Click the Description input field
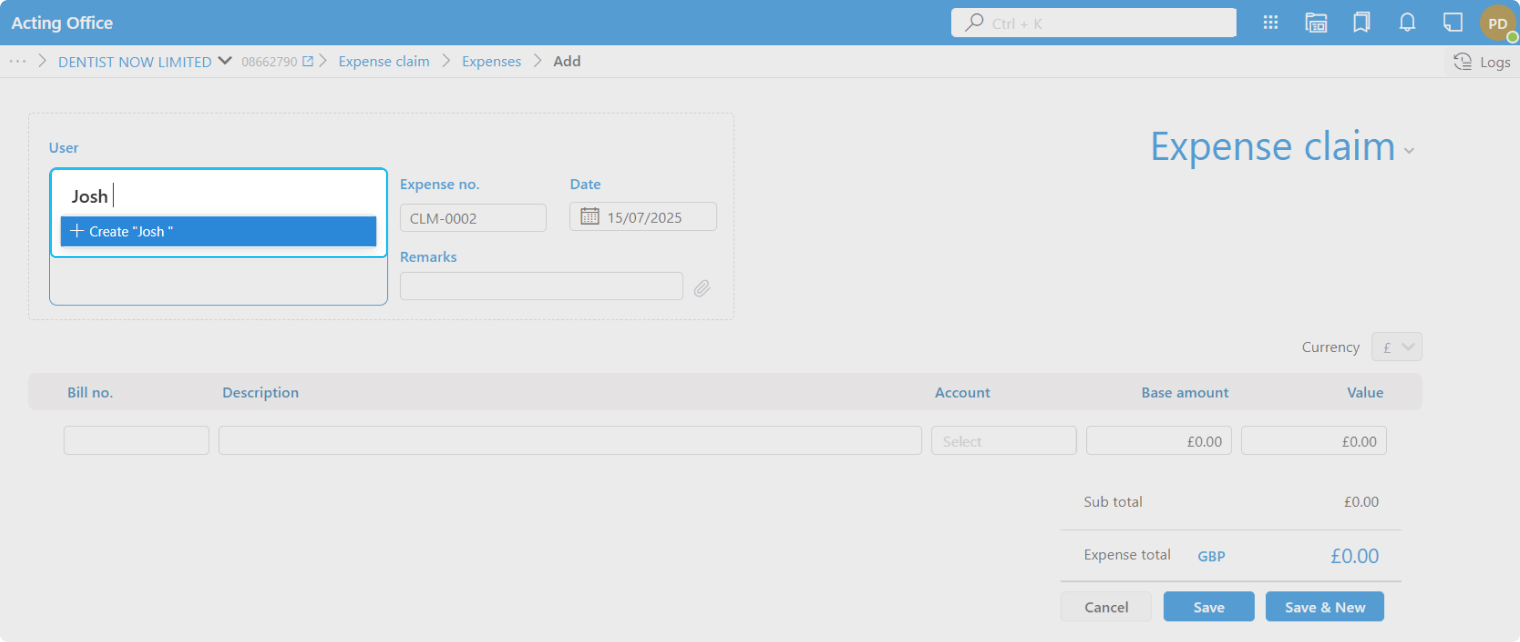Image resolution: width=1520 pixels, height=642 pixels. point(570,441)
